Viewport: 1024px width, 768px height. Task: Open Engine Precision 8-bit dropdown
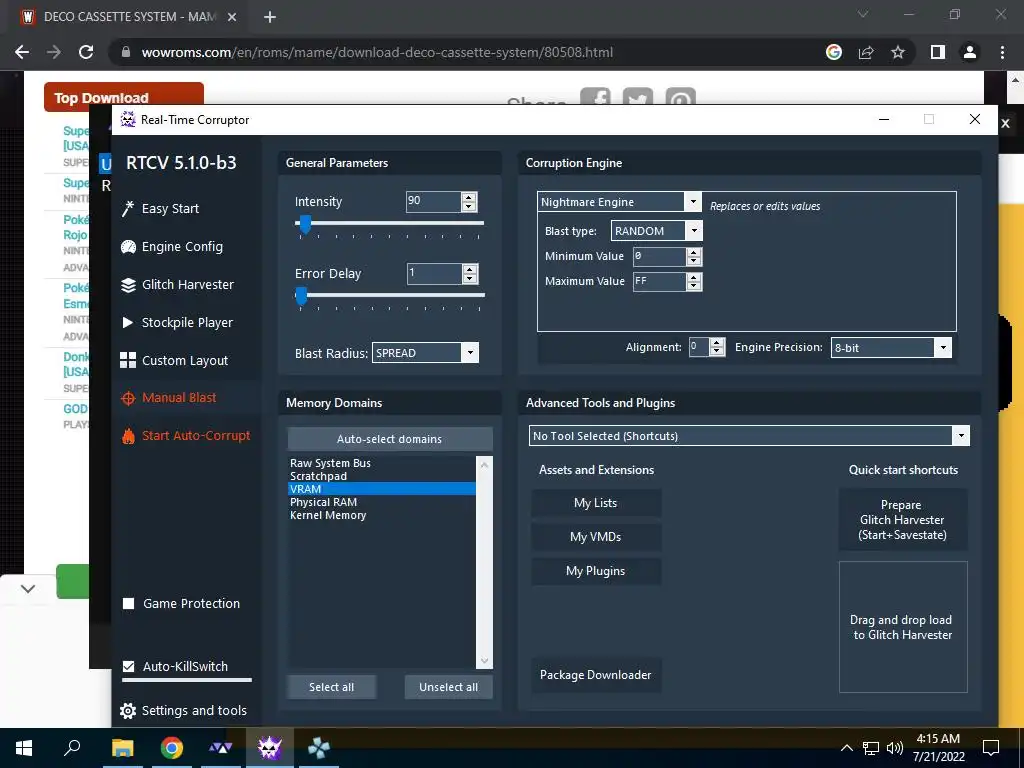pos(943,347)
